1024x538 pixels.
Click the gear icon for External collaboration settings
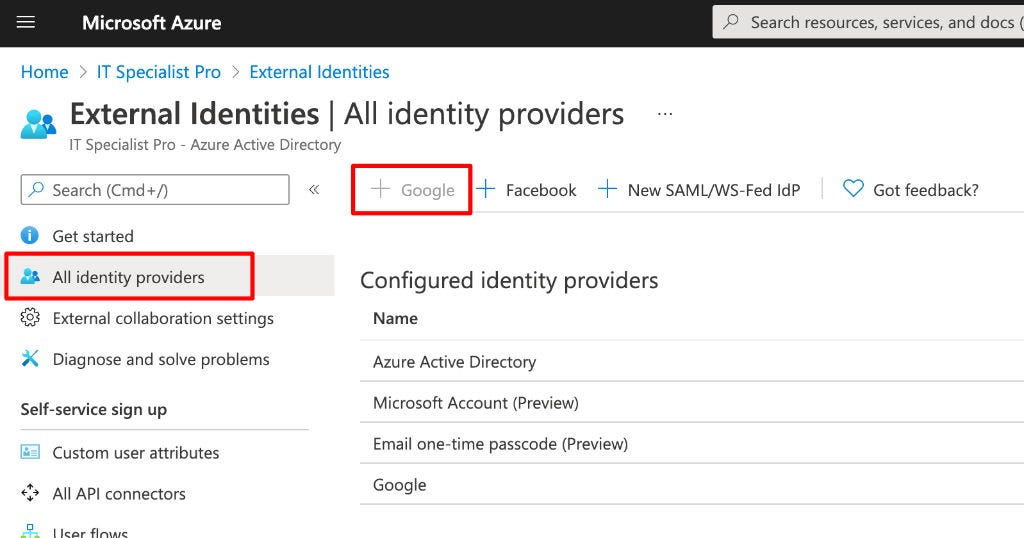click(29, 317)
